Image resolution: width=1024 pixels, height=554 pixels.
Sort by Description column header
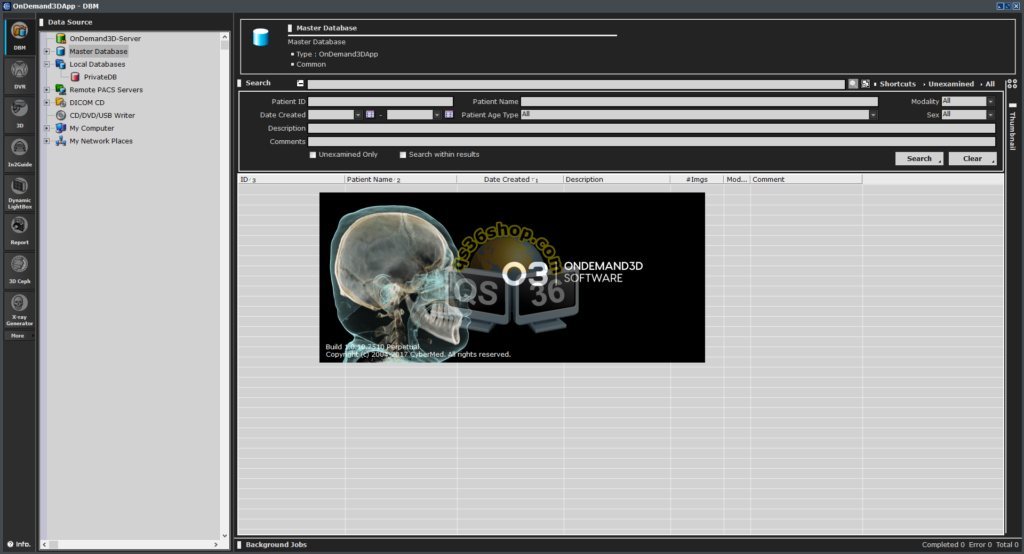pos(616,180)
